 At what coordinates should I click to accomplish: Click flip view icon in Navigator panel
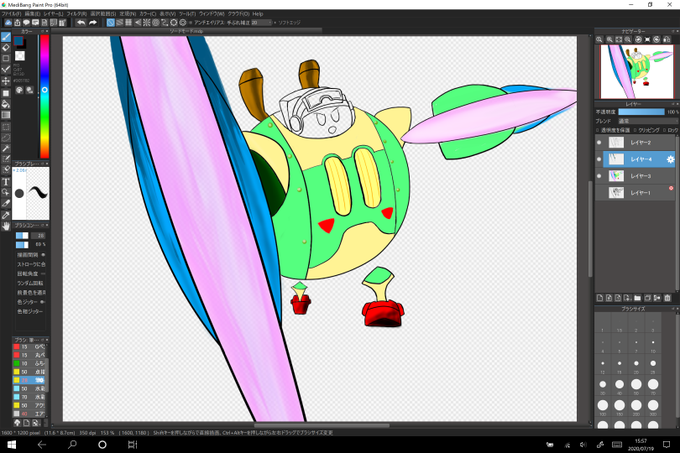pos(667,39)
